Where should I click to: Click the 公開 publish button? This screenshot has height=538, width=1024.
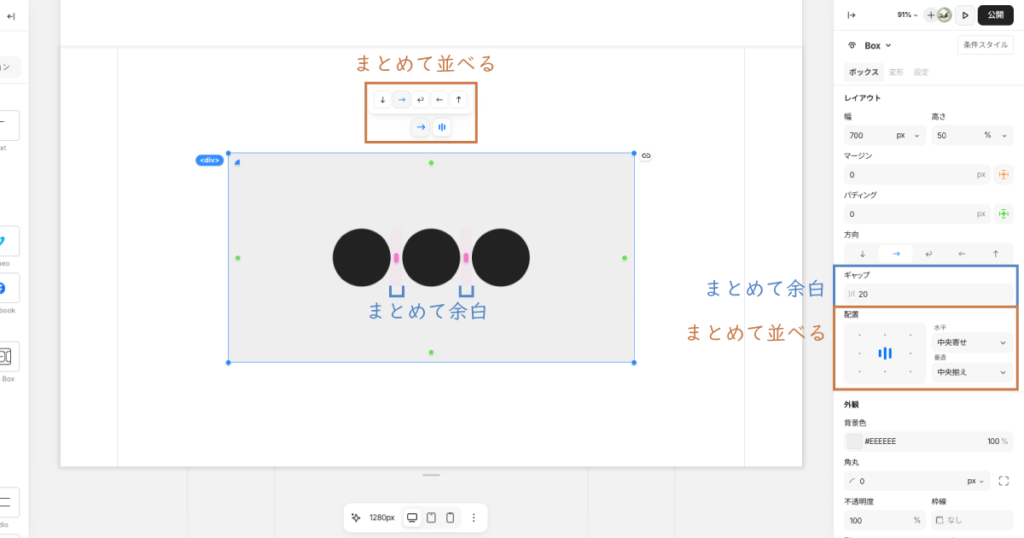tap(995, 15)
